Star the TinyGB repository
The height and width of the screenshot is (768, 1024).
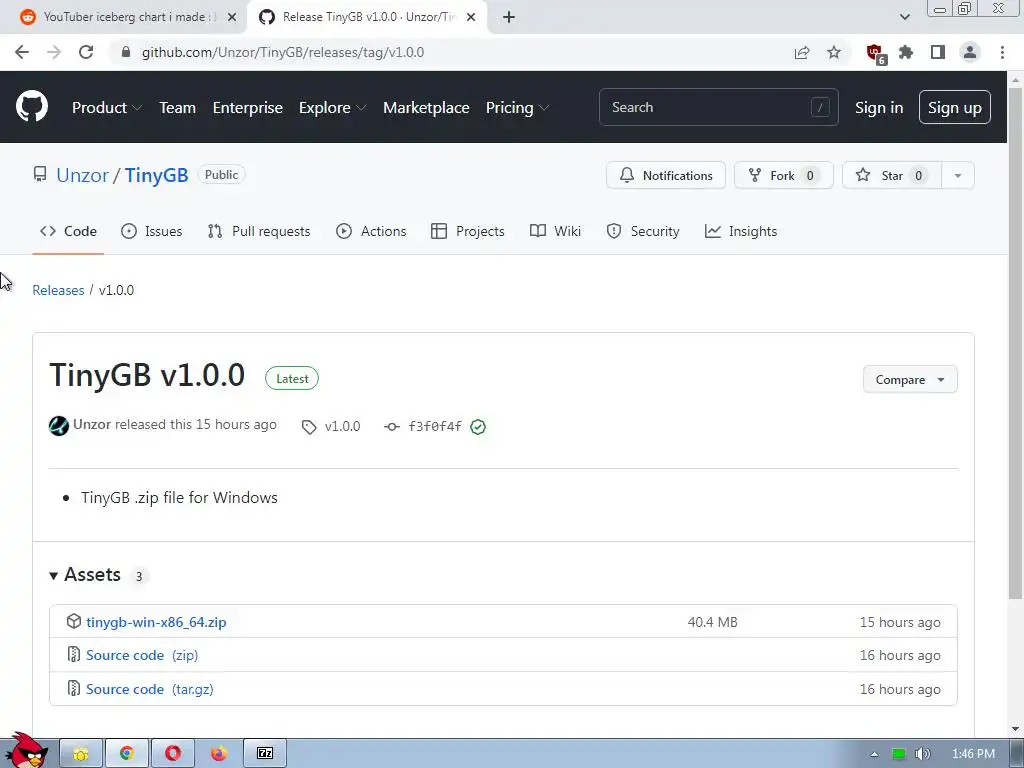892,175
